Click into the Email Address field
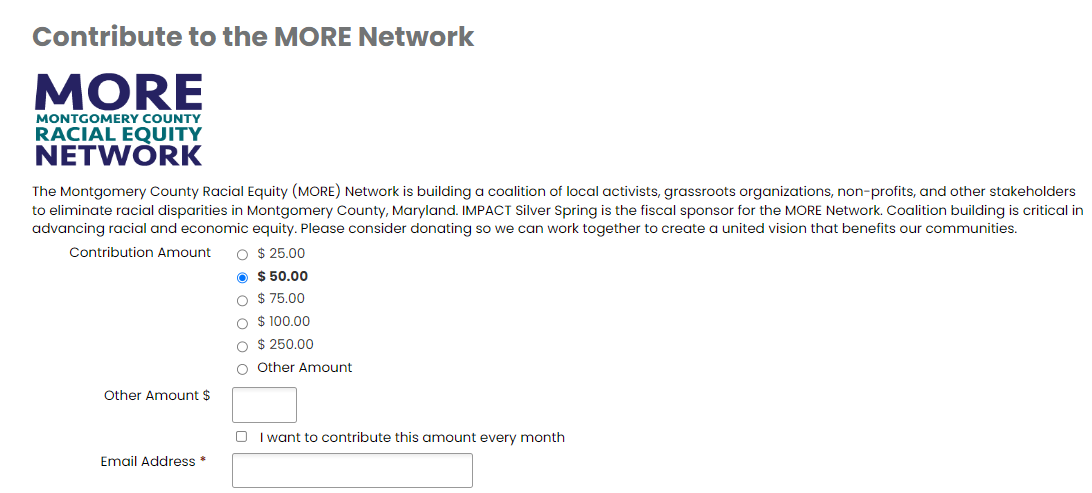This screenshot has width=1092, height=493. coord(352,470)
